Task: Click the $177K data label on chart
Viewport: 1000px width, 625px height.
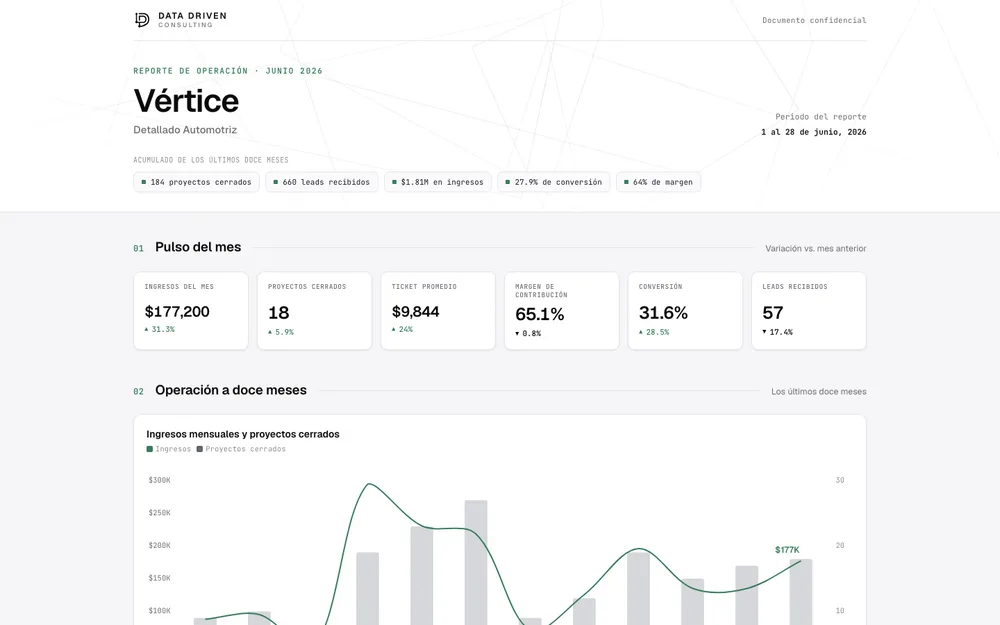Action: point(787,550)
